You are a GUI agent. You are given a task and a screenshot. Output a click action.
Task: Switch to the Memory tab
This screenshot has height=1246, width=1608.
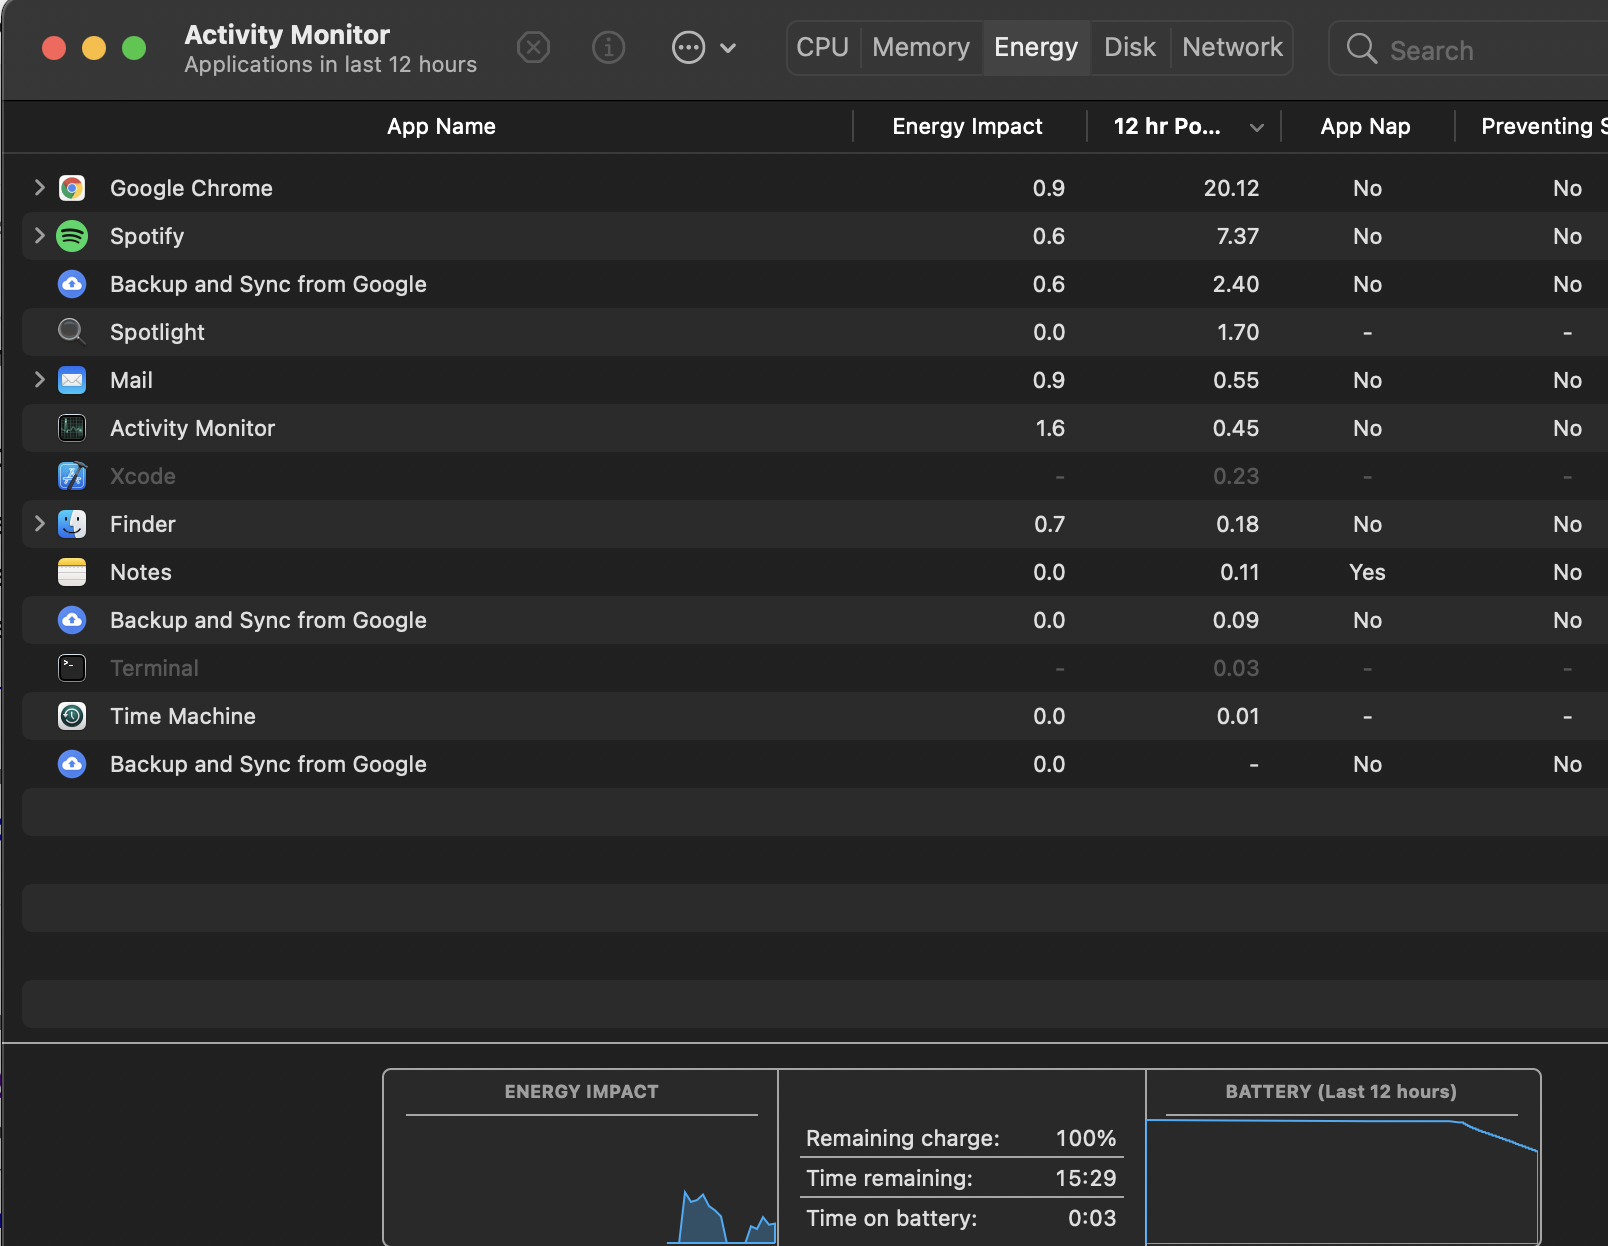coord(921,47)
